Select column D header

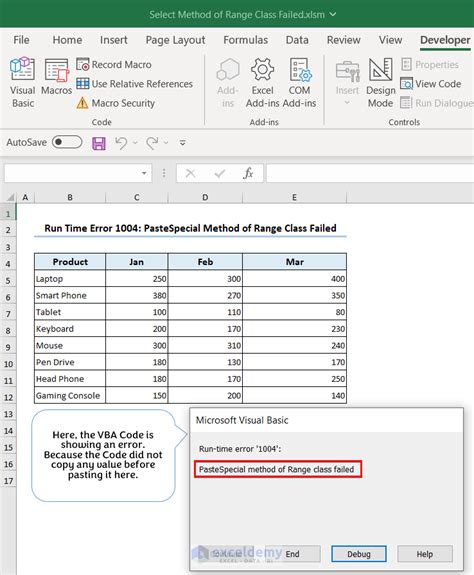(x=205, y=197)
